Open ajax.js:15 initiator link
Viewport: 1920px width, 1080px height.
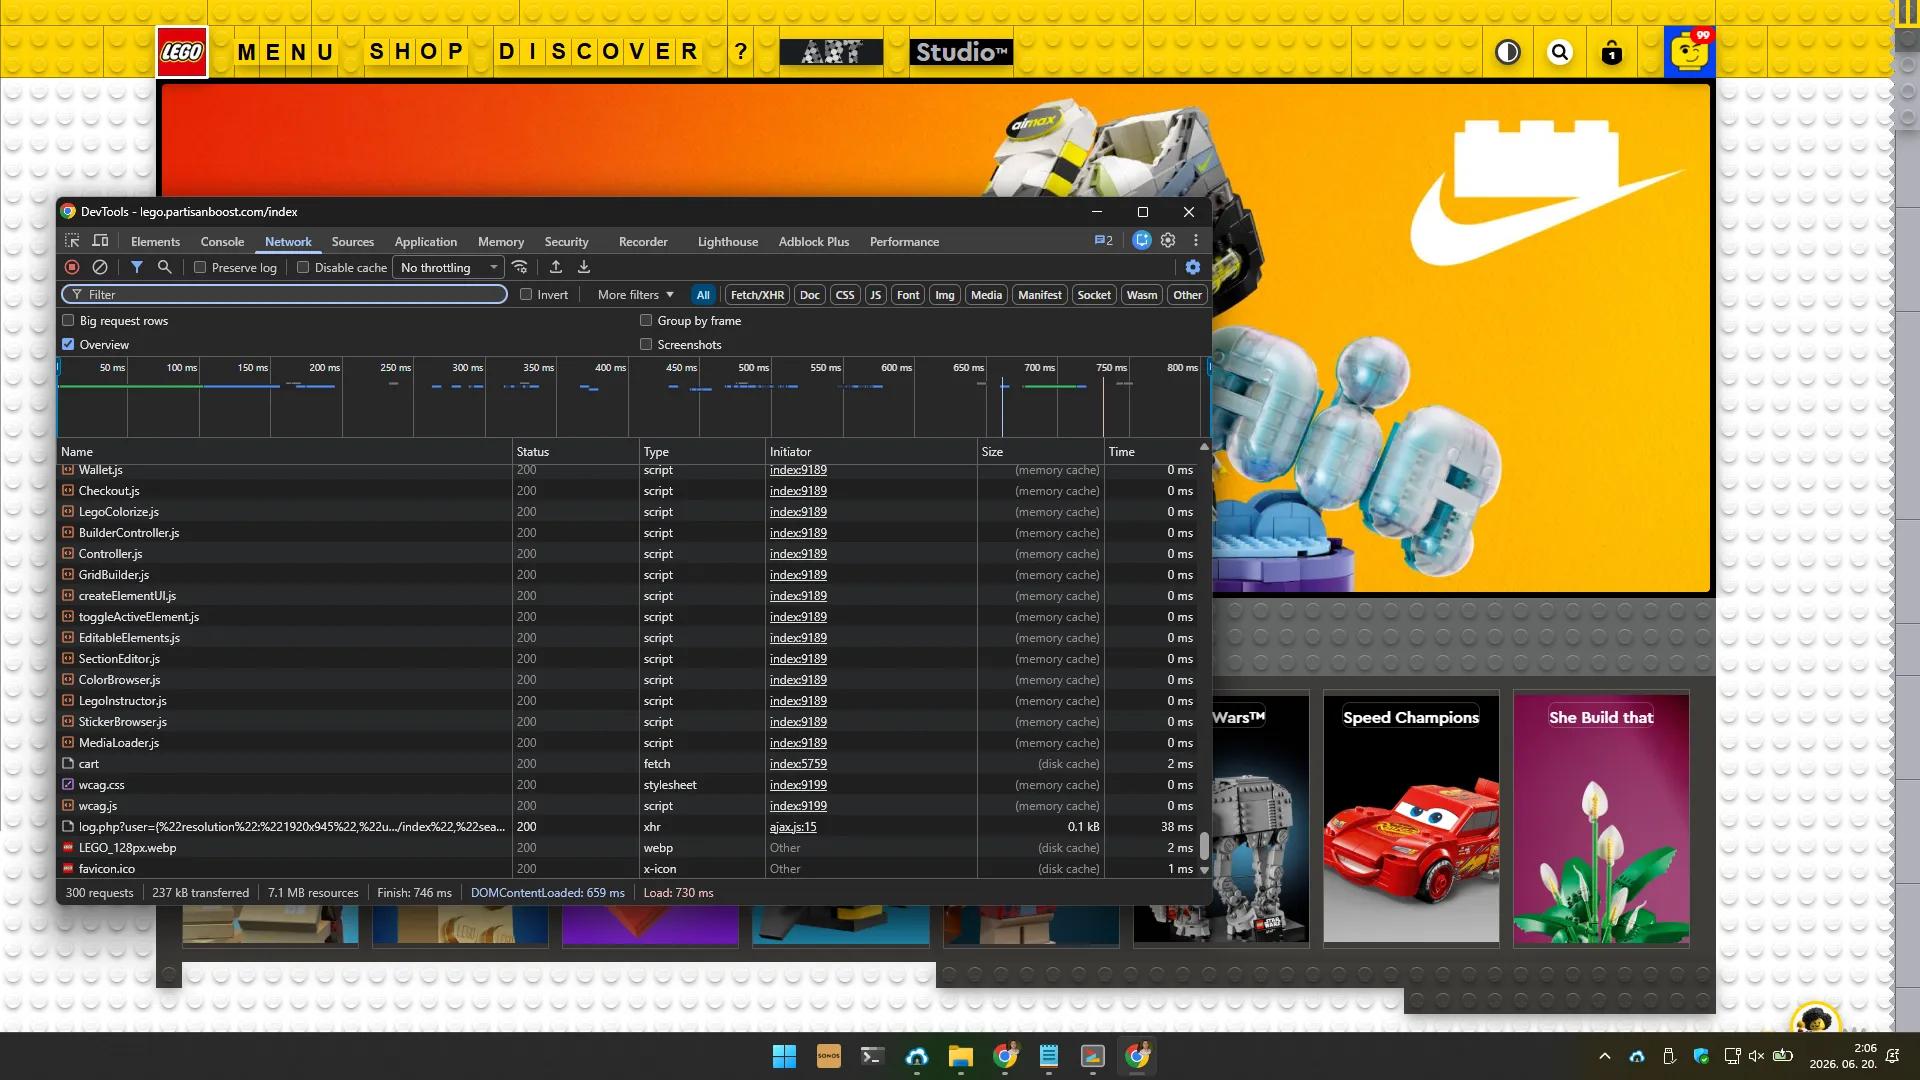click(793, 827)
